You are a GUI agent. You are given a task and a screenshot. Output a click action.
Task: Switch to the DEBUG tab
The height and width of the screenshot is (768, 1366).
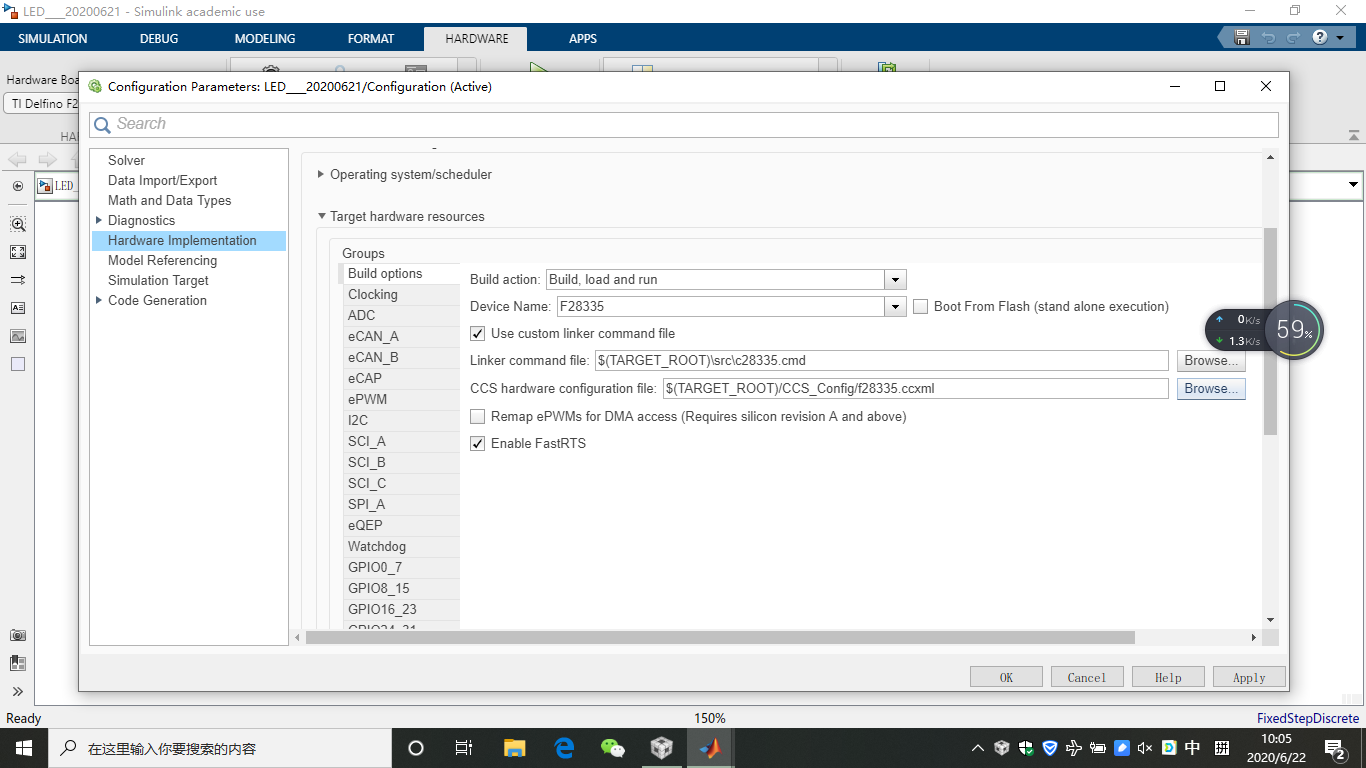pos(159,39)
